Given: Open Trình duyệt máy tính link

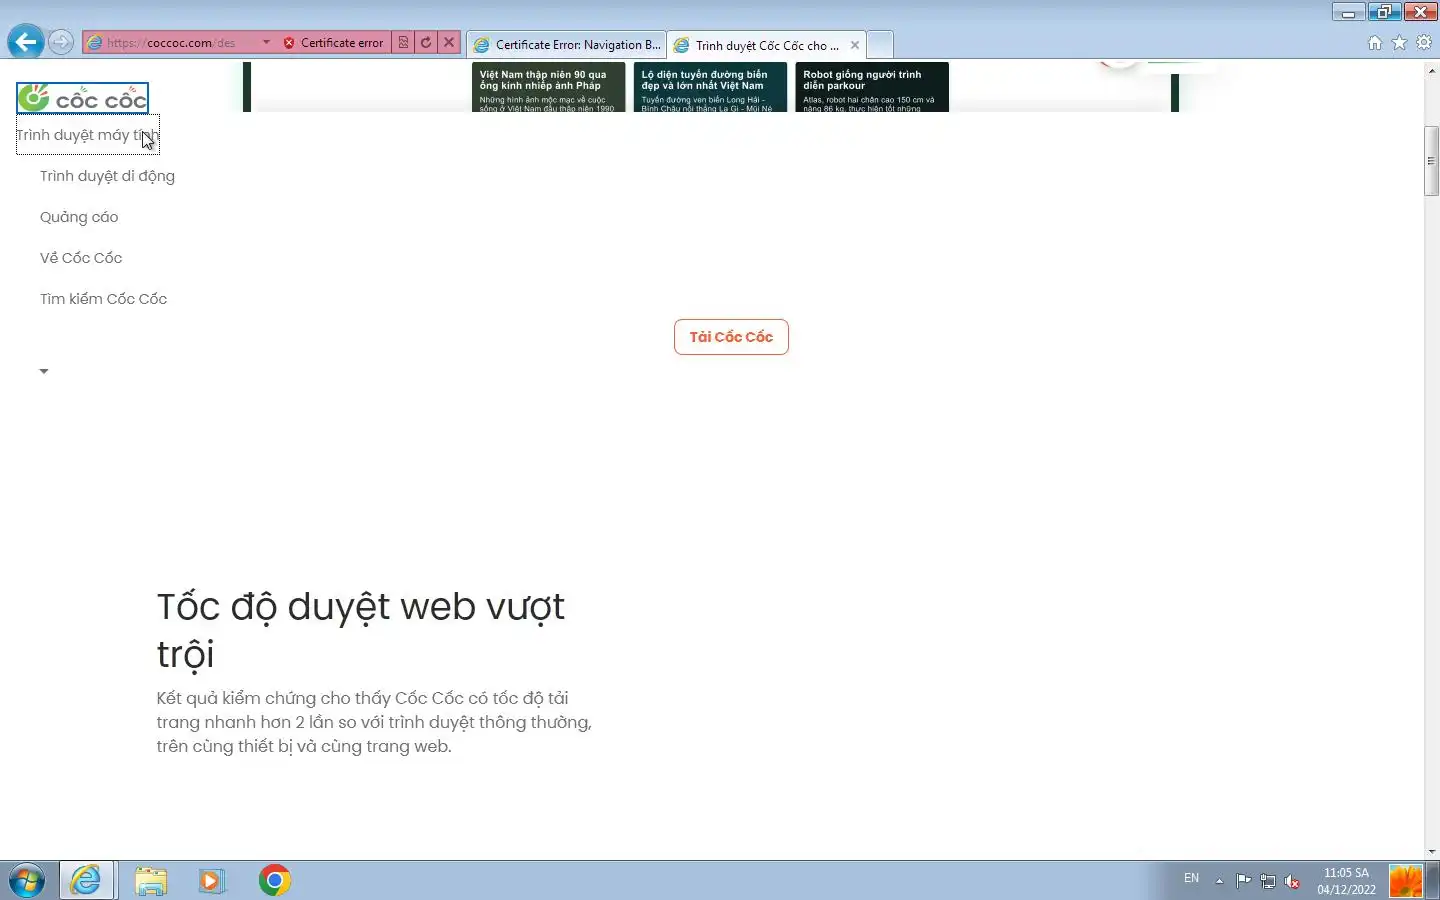Looking at the screenshot, I should coord(88,135).
